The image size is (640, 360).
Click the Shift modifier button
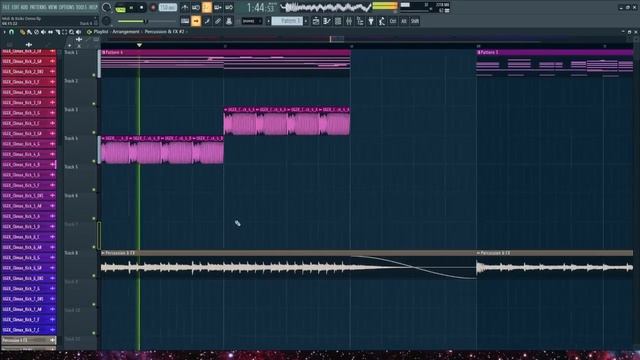[x=415, y=21]
